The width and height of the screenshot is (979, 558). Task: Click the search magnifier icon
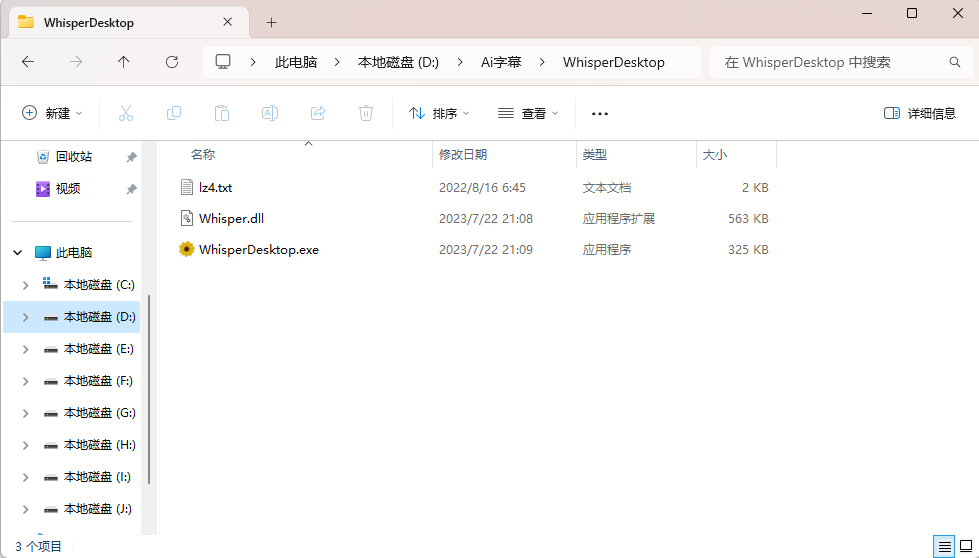pos(955,62)
